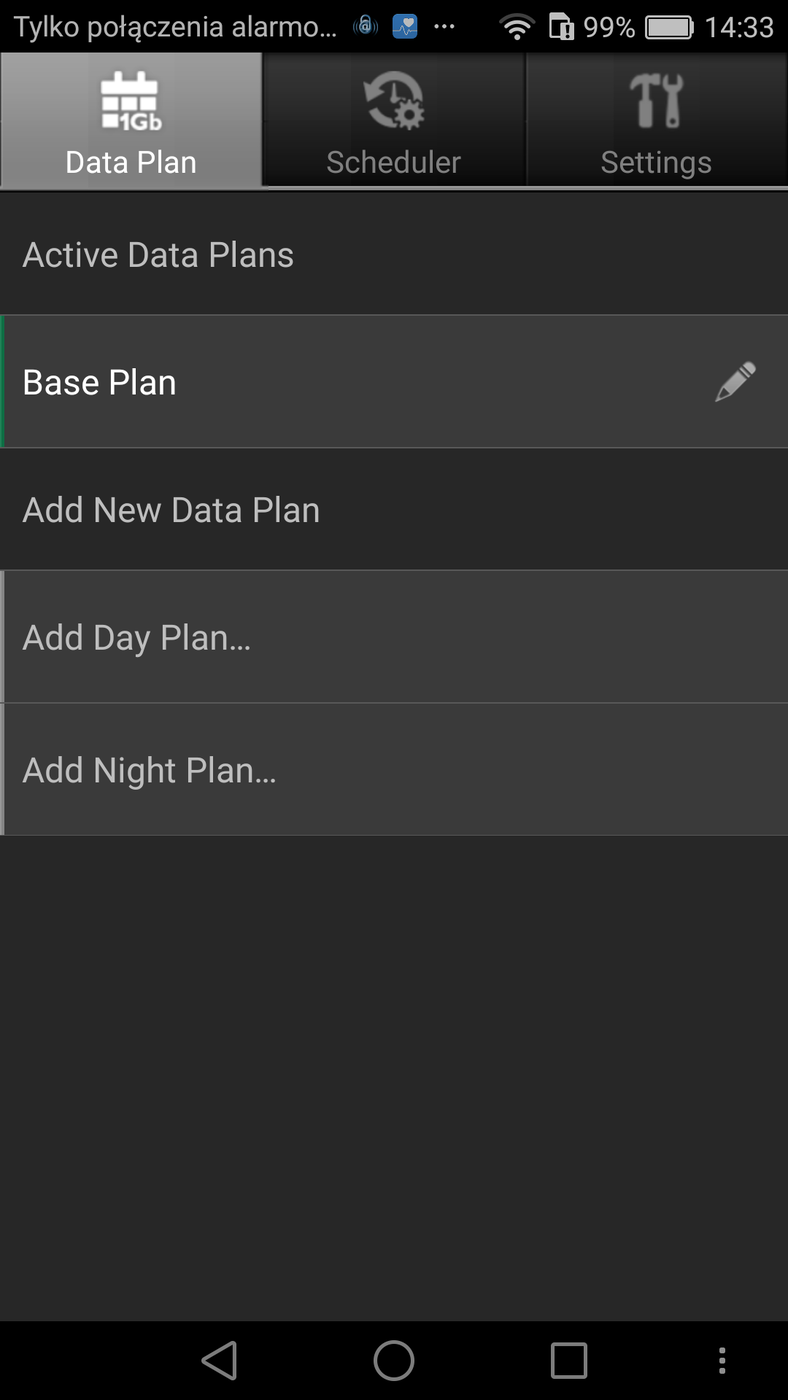This screenshot has width=788, height=1400.
Task: Tap the status bar clock time
Action: [739, 27]
